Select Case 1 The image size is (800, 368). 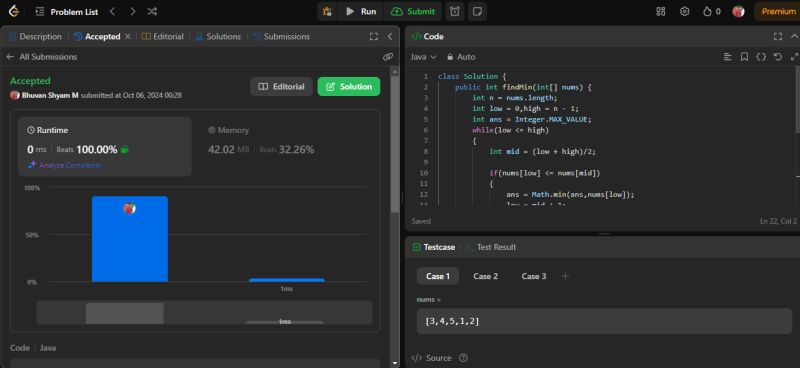click(x=438, y=276)
